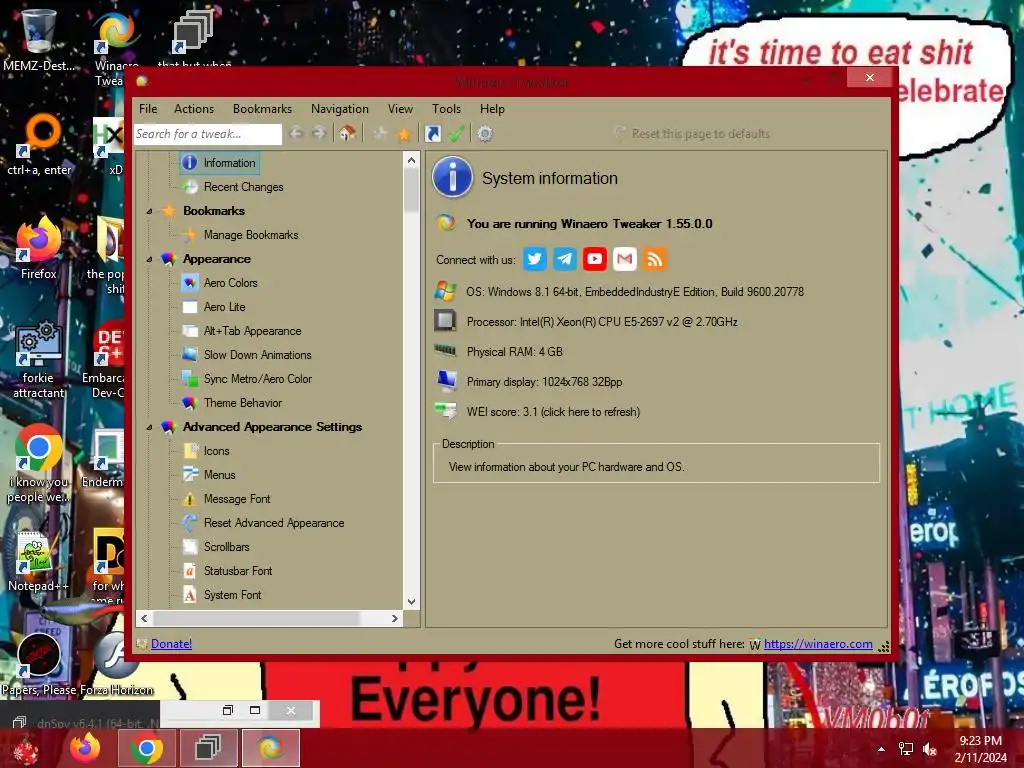The height and width of the screenshot is (768, 1024).
Task: Open the Navigation menu
Action: coord(340,109)
